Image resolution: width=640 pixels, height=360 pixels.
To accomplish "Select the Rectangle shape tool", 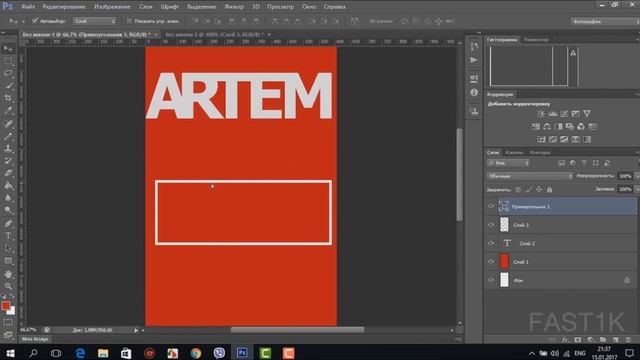I will coord(8,260).
